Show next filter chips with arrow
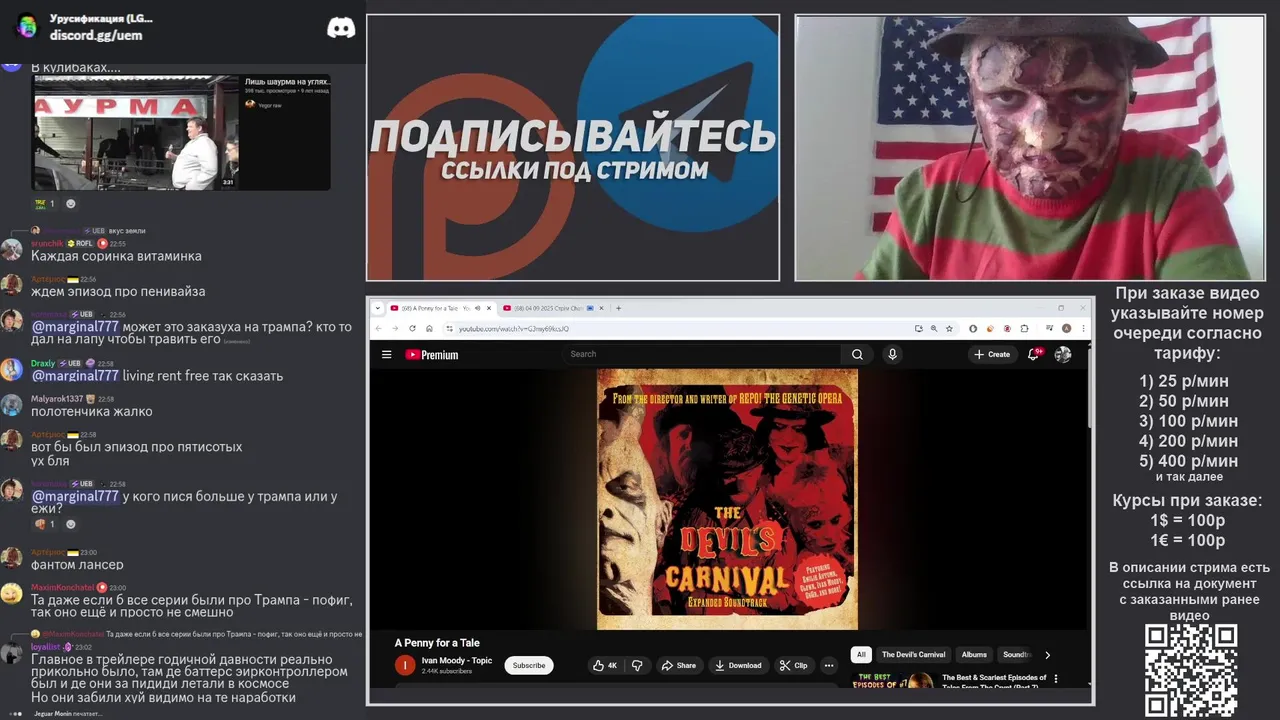The image size is (1280, 720). (x=1047, y=655)
